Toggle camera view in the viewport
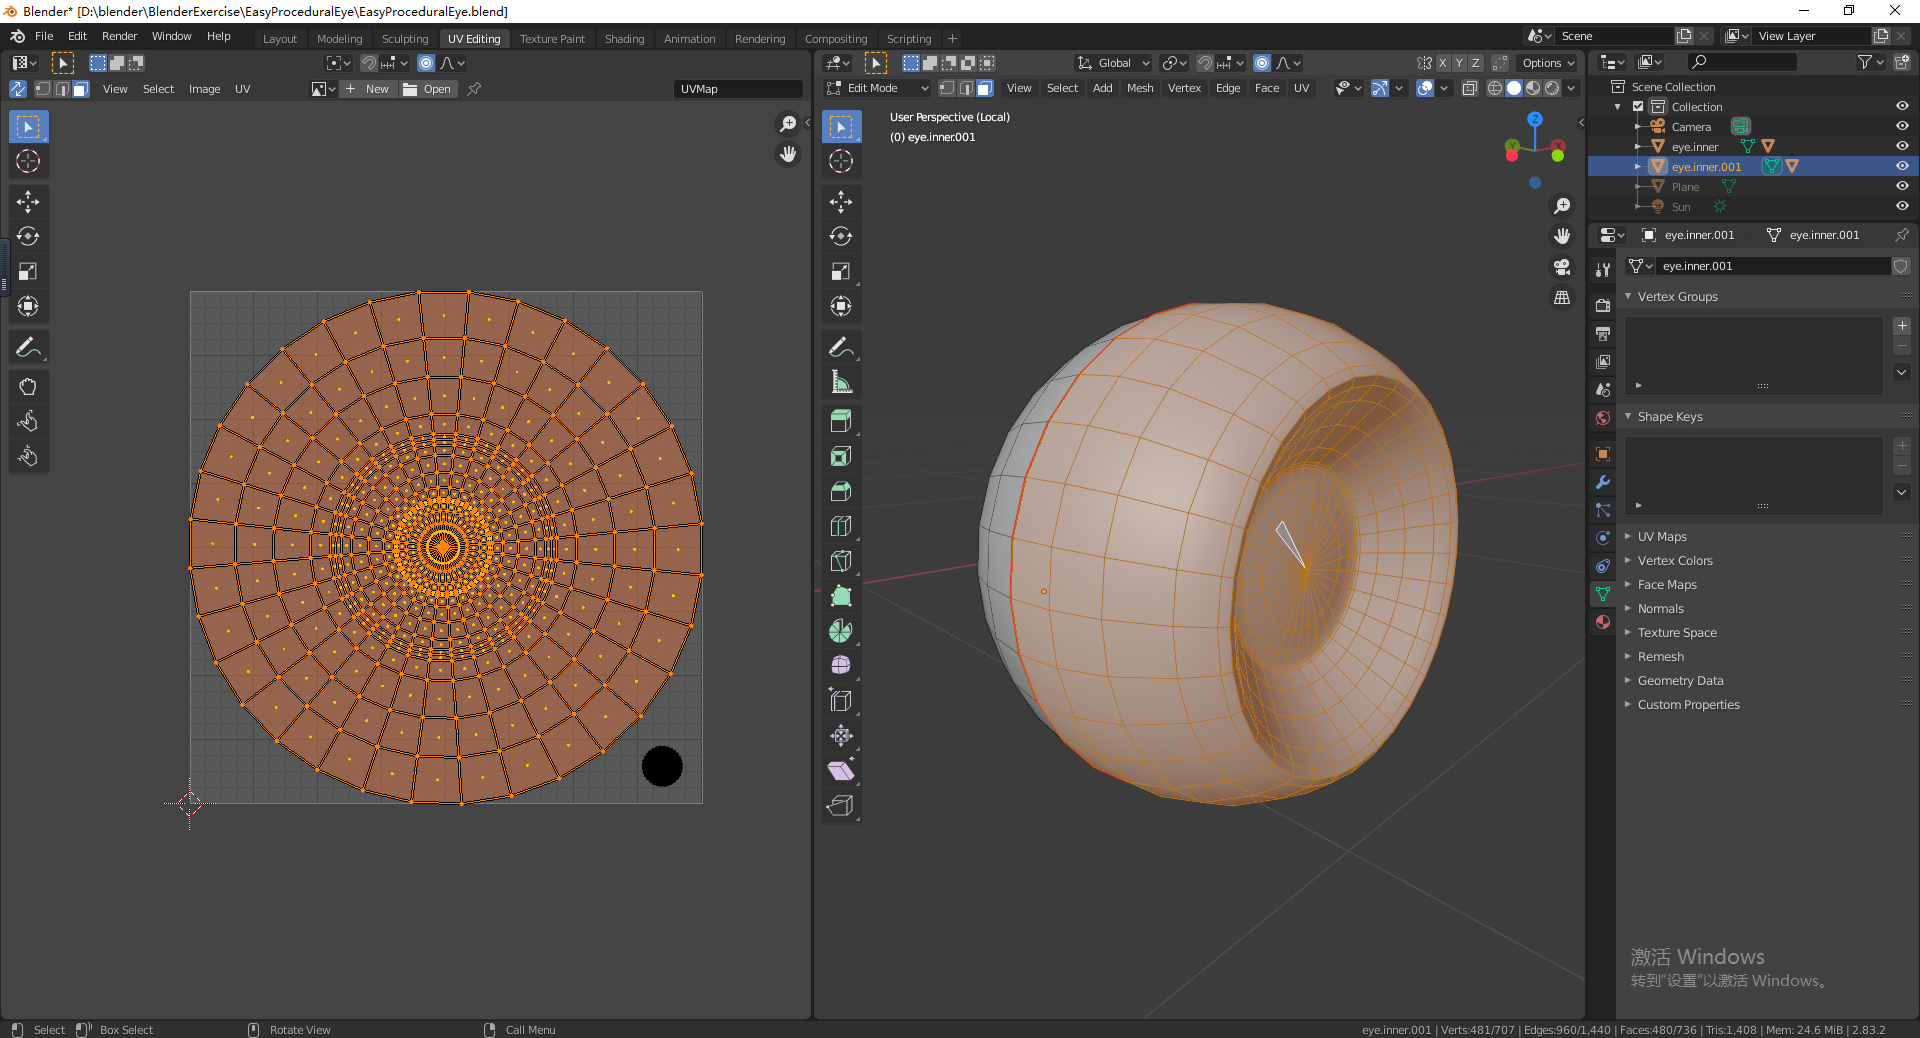 coord(1561,267)
